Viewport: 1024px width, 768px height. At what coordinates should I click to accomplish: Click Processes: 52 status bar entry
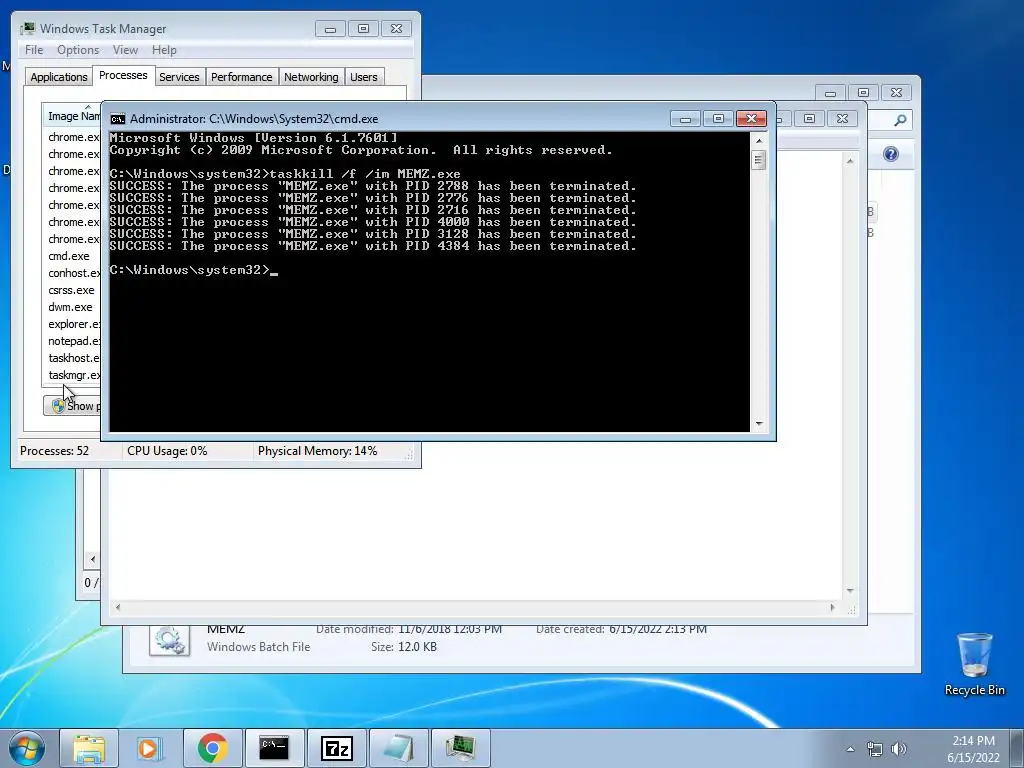pyautogui.click(x=54, y=451)
